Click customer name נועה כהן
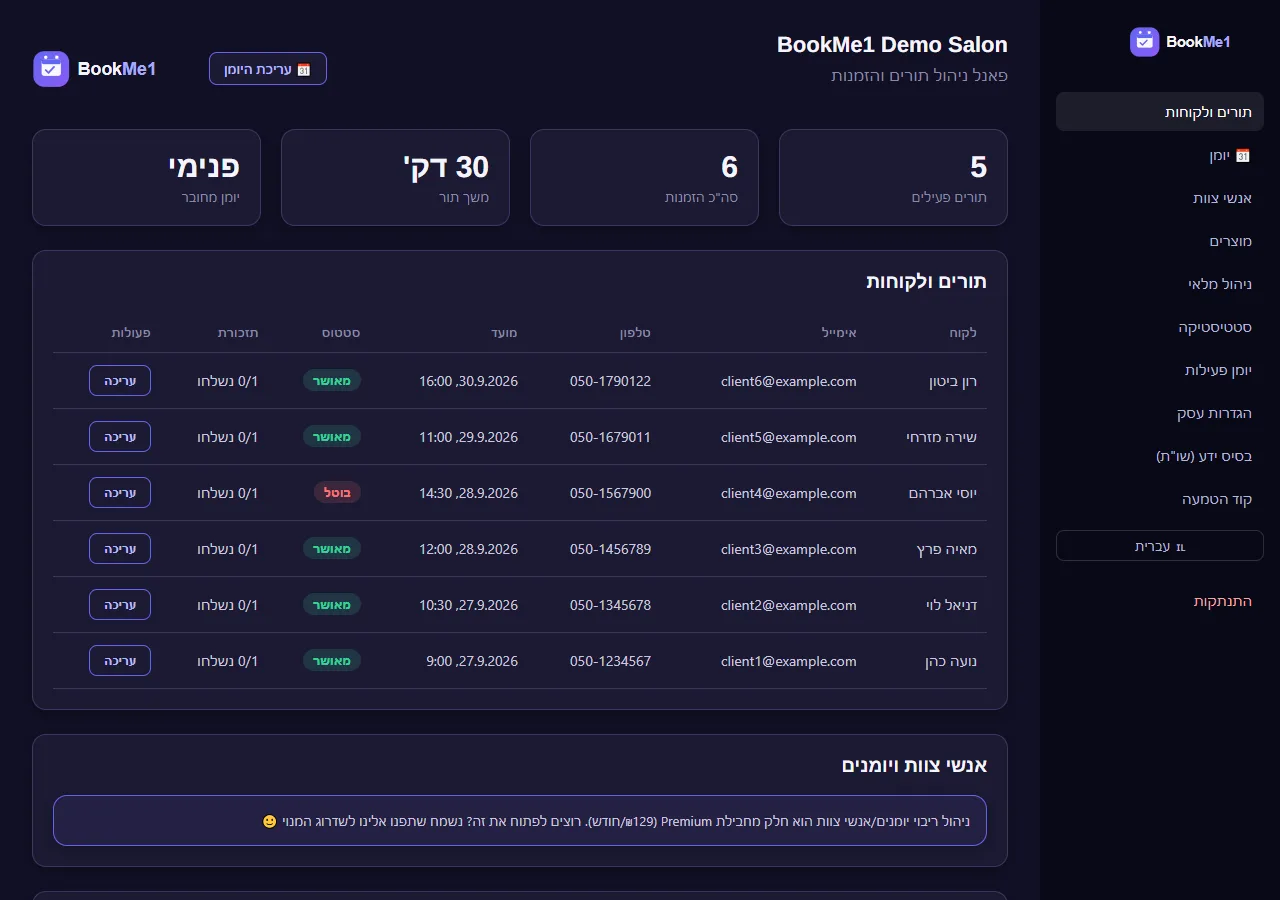Image resolution: width=1280 pixels, height=900 pixels. (951, 661)
